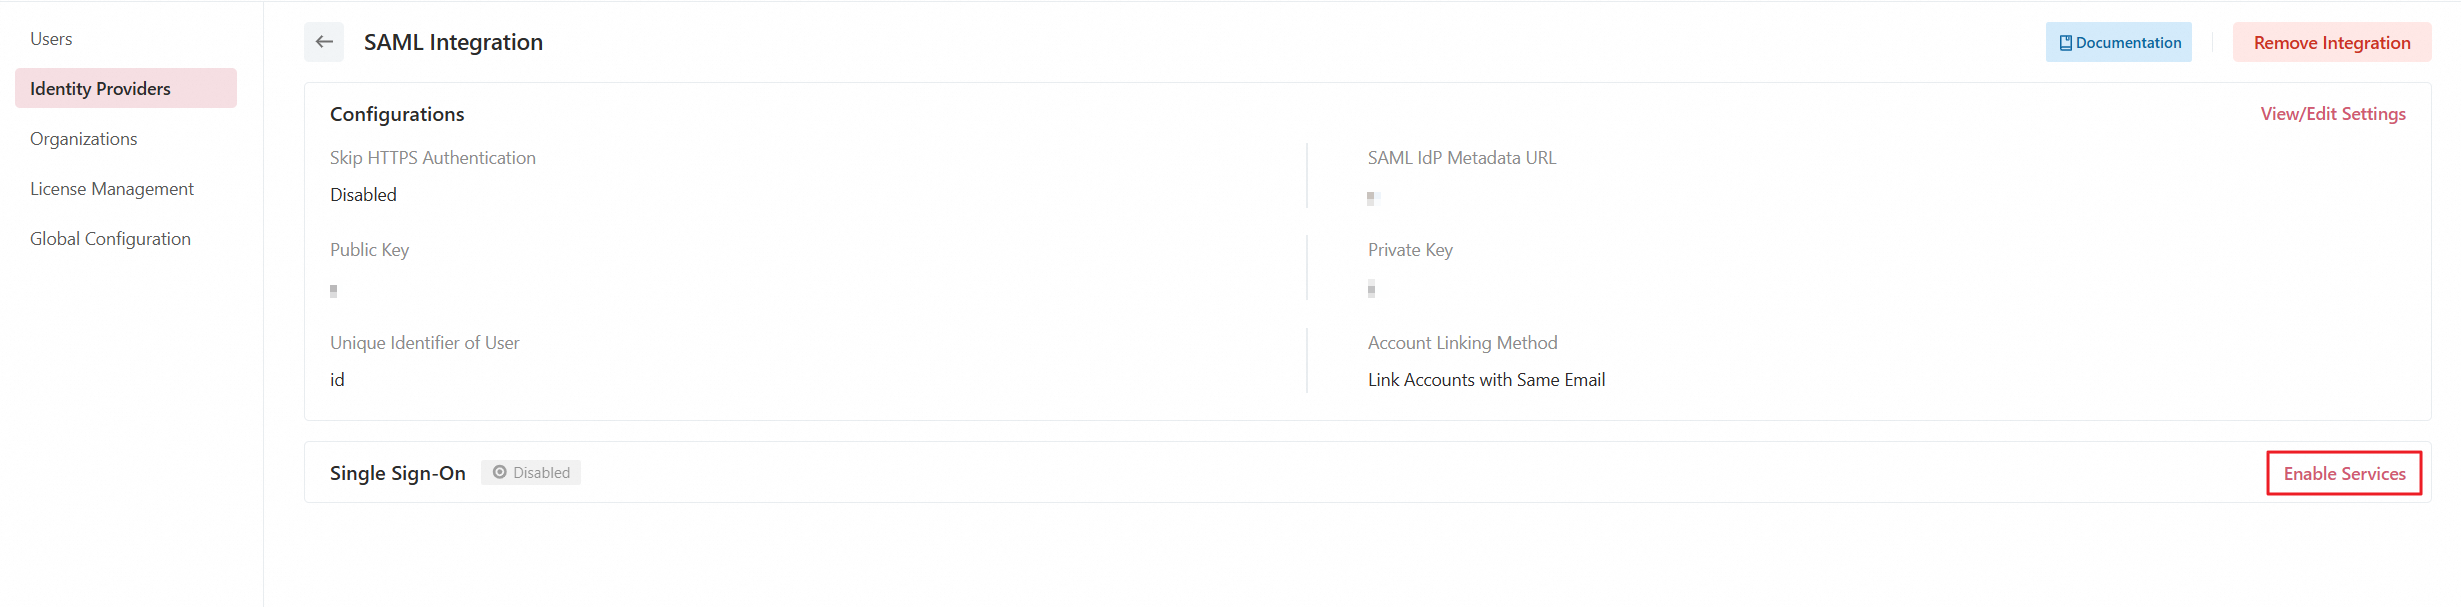This screenshot has width=2461, height=607.
Task: Go to Organizations in the sidebar
Action: 84,139
